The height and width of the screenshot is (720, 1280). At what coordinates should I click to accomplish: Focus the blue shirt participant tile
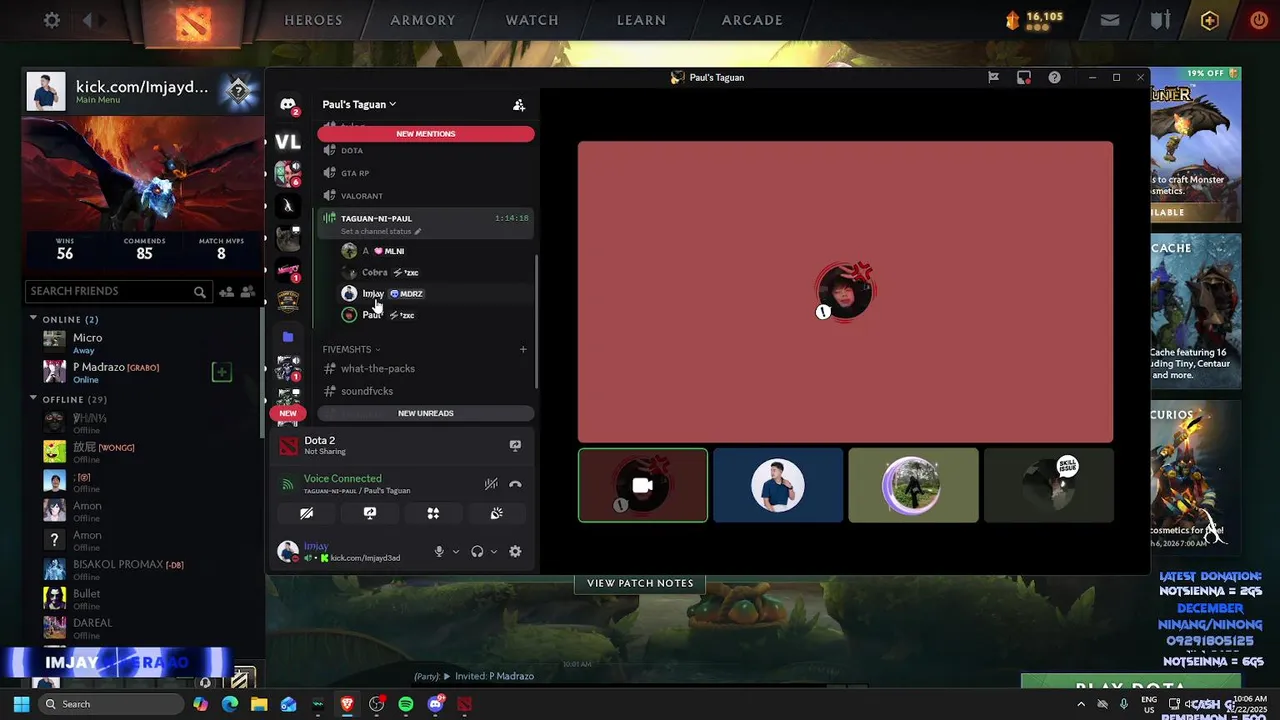tap(778, 485)
